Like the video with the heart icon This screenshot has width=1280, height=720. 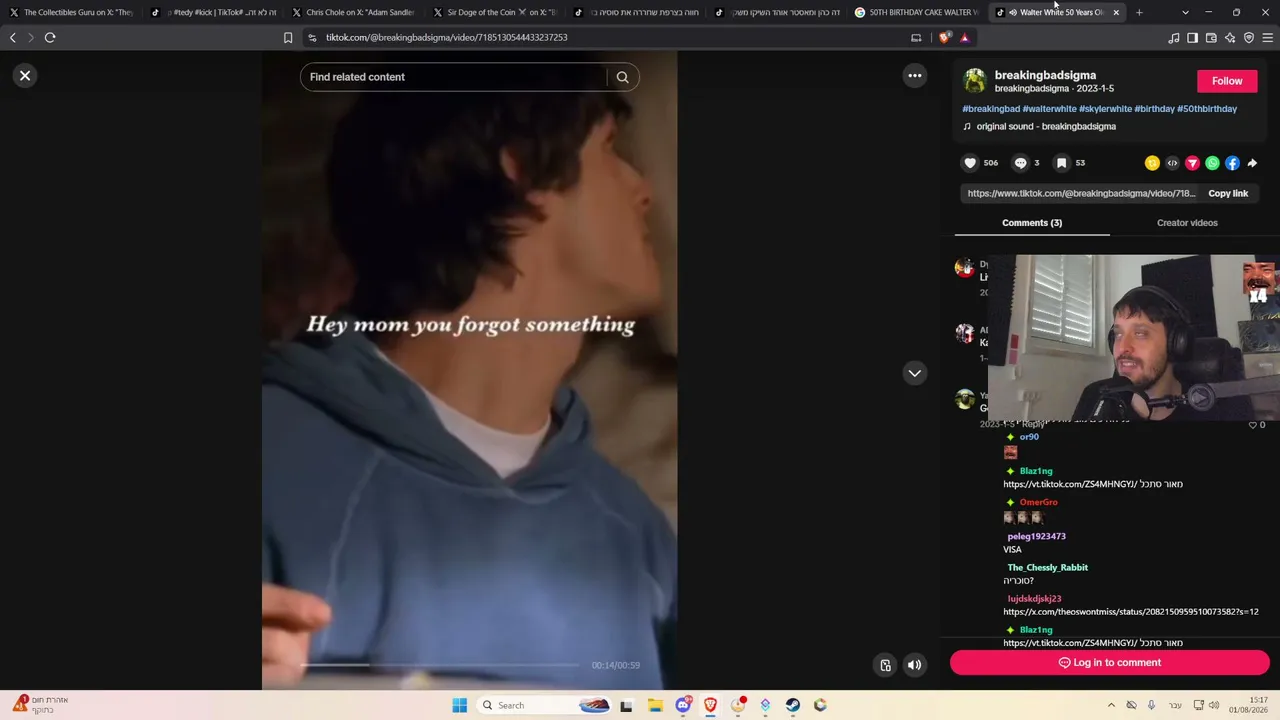970,163
